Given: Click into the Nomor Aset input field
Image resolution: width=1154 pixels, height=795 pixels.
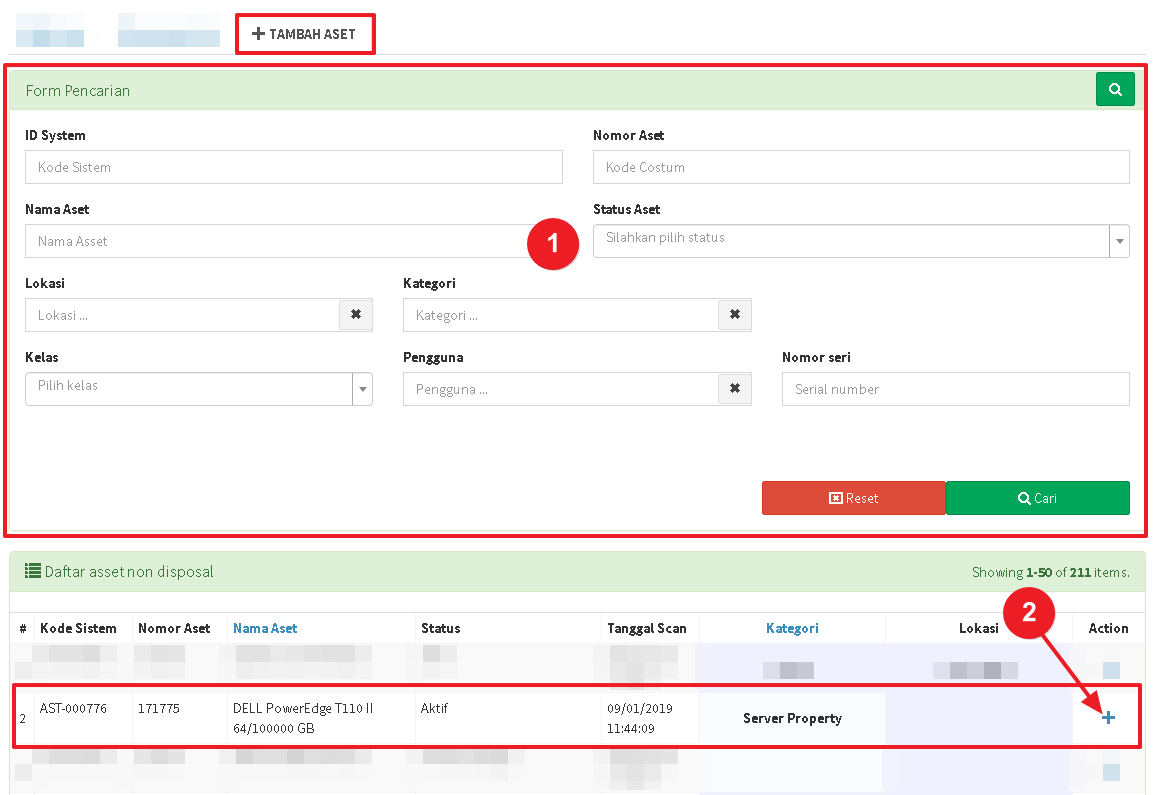Looking at the screenshot, I should tap(860, 167).
